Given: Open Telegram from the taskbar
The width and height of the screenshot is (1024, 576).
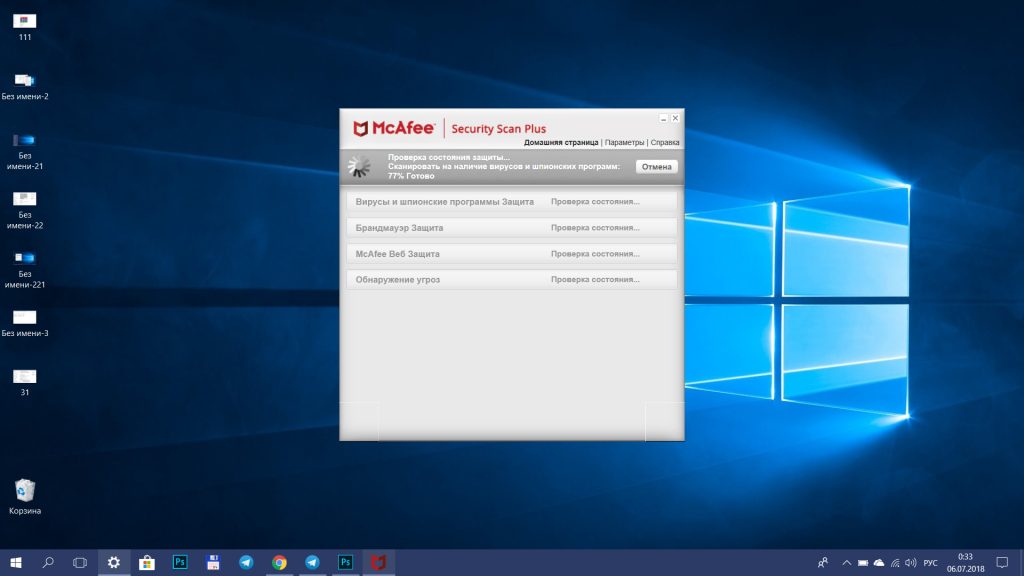Looking at the screenshot, I should click(244, 562).
